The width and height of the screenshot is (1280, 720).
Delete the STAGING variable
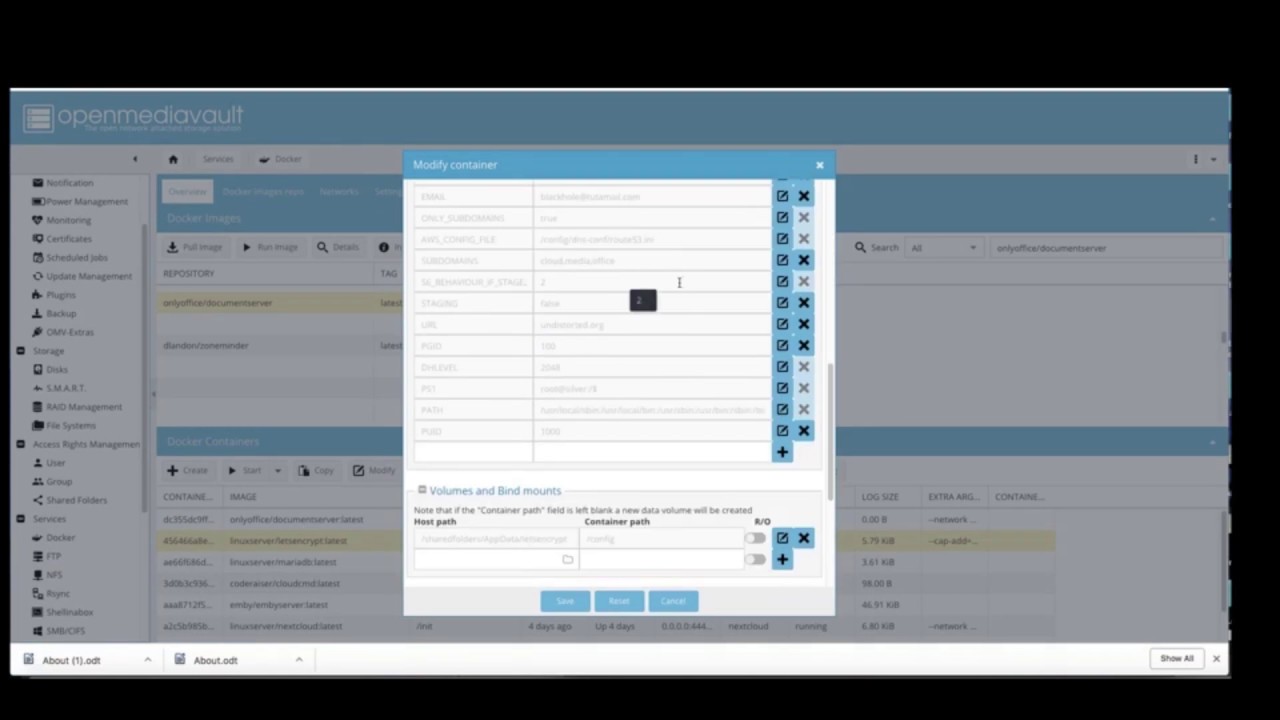pos(803,303)
